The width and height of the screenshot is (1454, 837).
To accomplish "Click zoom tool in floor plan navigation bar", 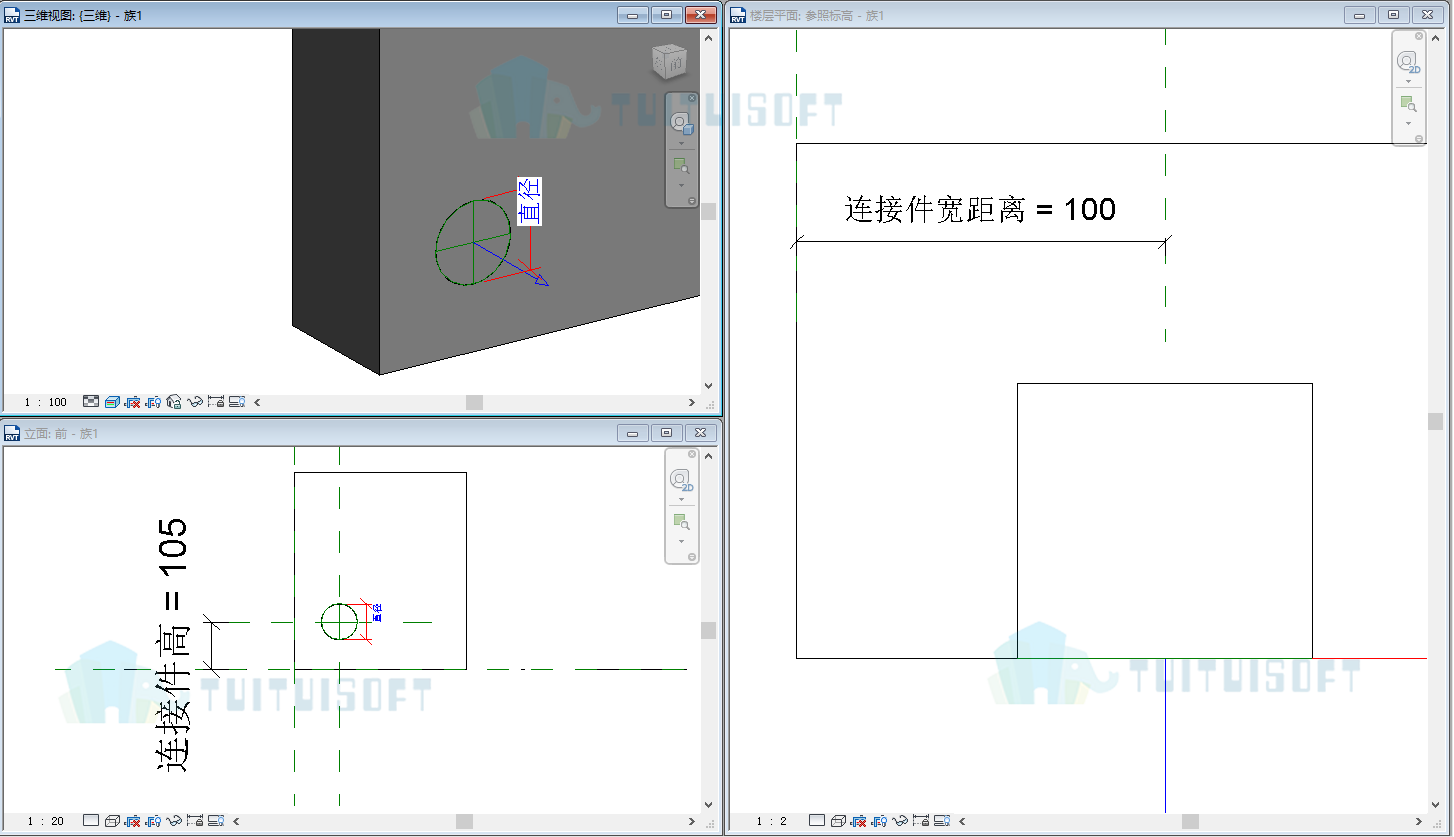I will pos(1408,103).
